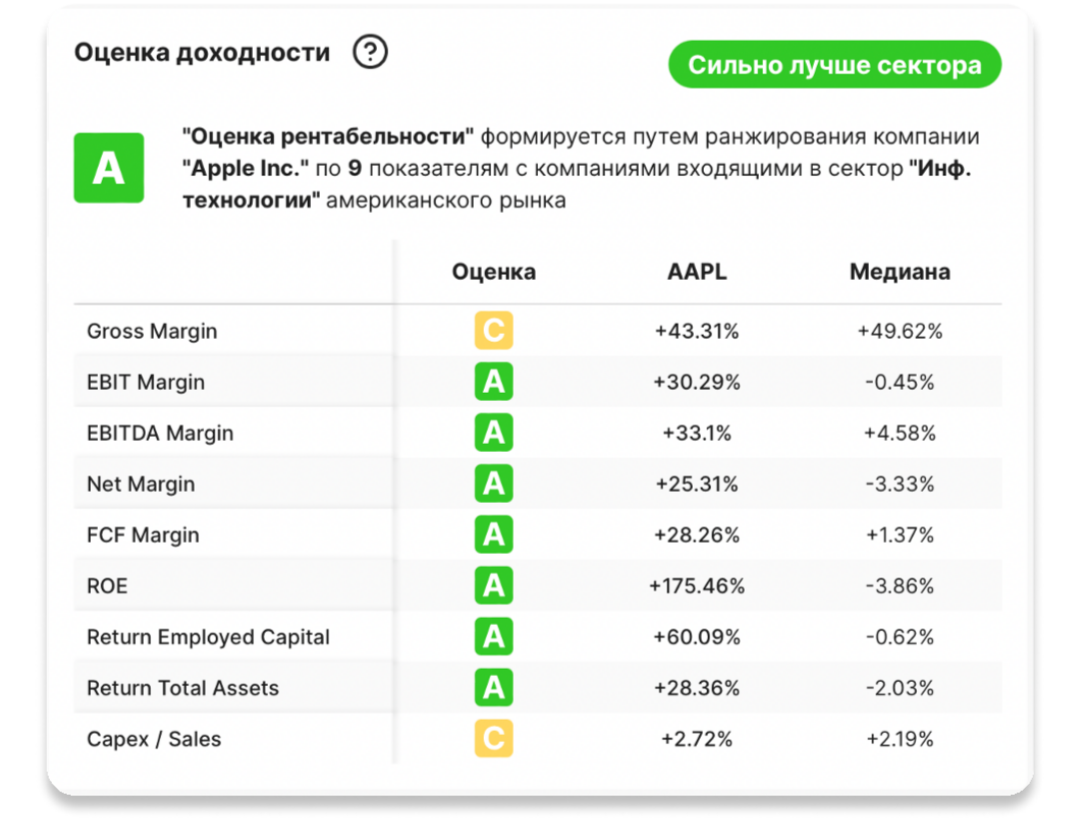Select the 'Оценка' column header
The image size is (1080, 834).
coord(494,272)
